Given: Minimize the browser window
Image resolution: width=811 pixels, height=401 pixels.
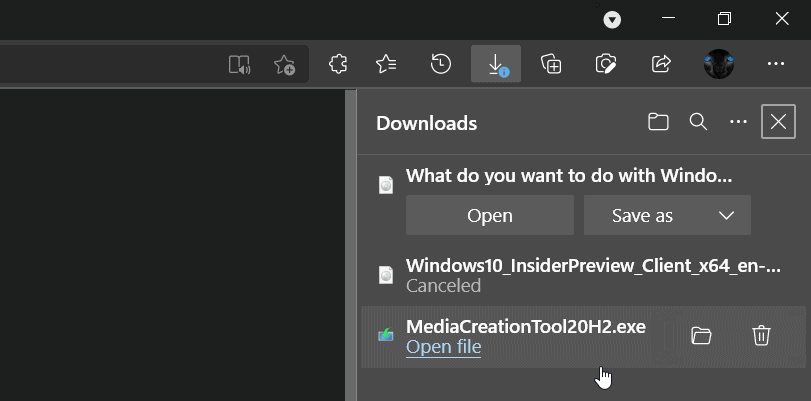Looking at the screenshot, I should tap(668, 18).
